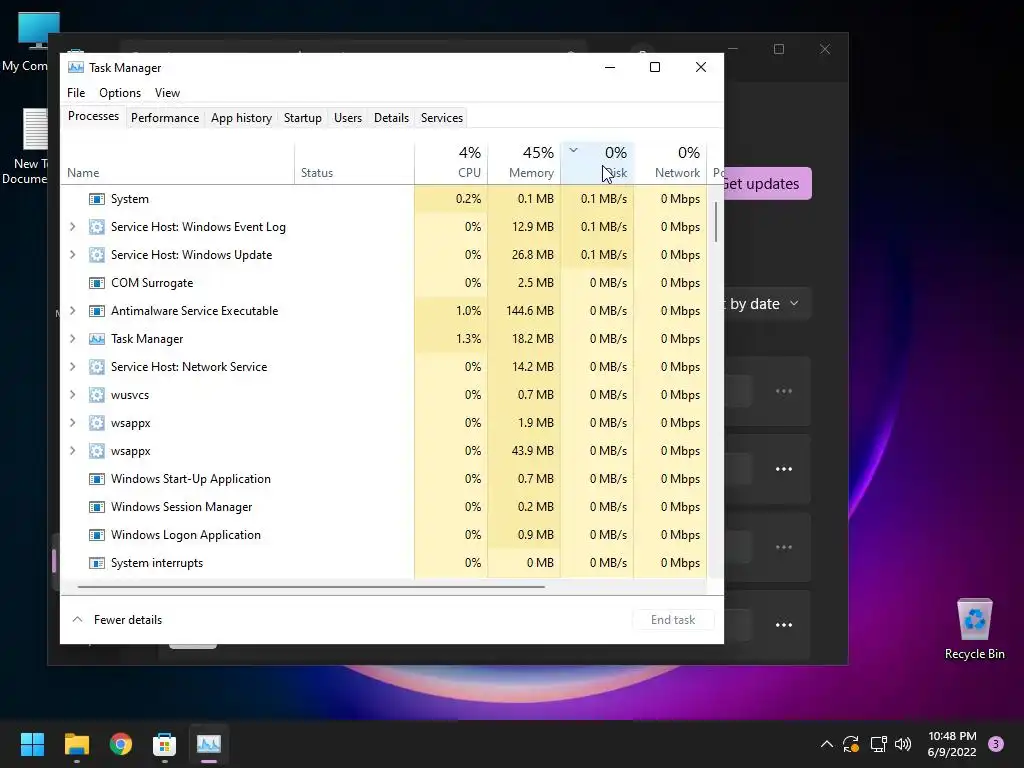
Task: Expand the 1.9 MB wsappx row
Action: [x=72, y=423]
